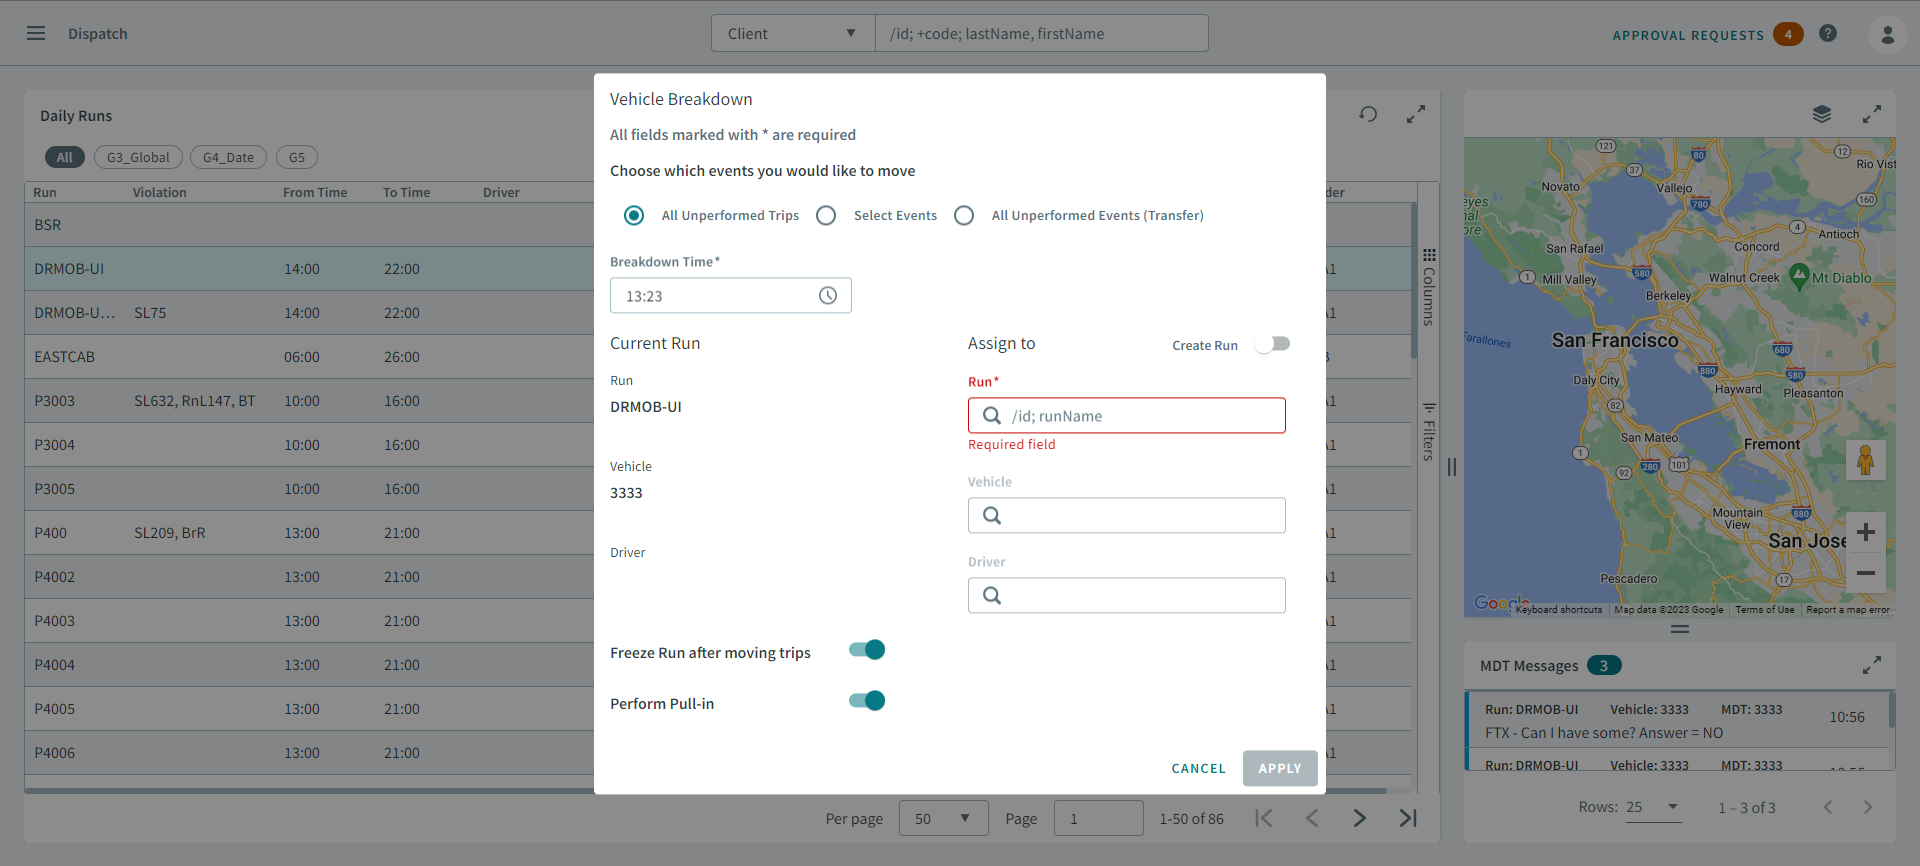
Task: Zoom in on the map
Action: 1865,533
